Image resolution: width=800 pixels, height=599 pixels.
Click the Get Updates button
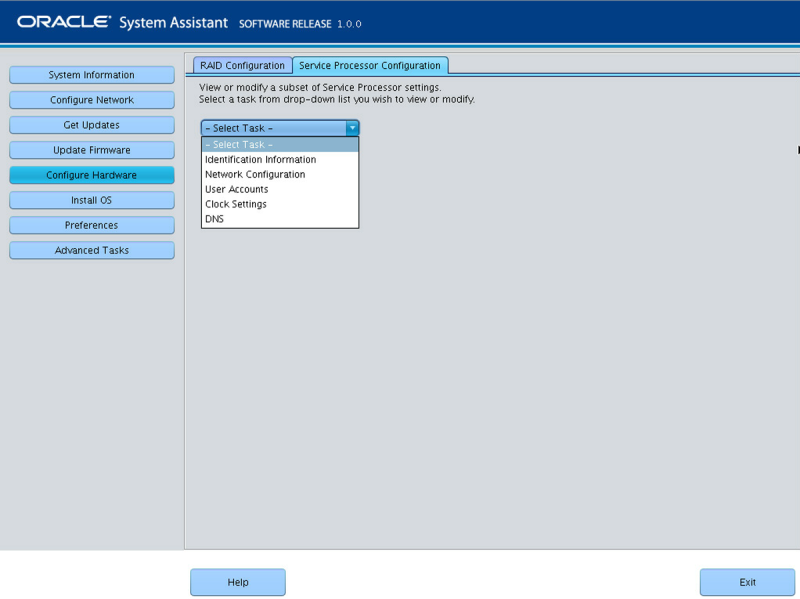92,125
